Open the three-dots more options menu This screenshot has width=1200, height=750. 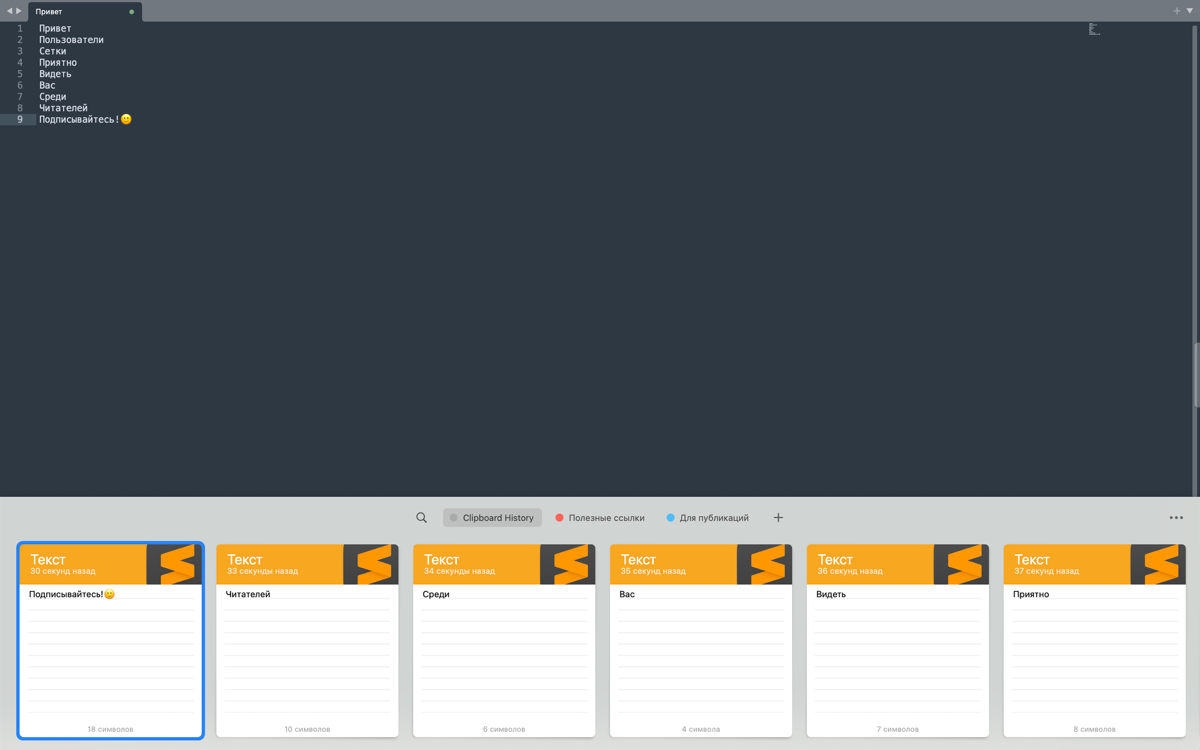pos(1176,518)
